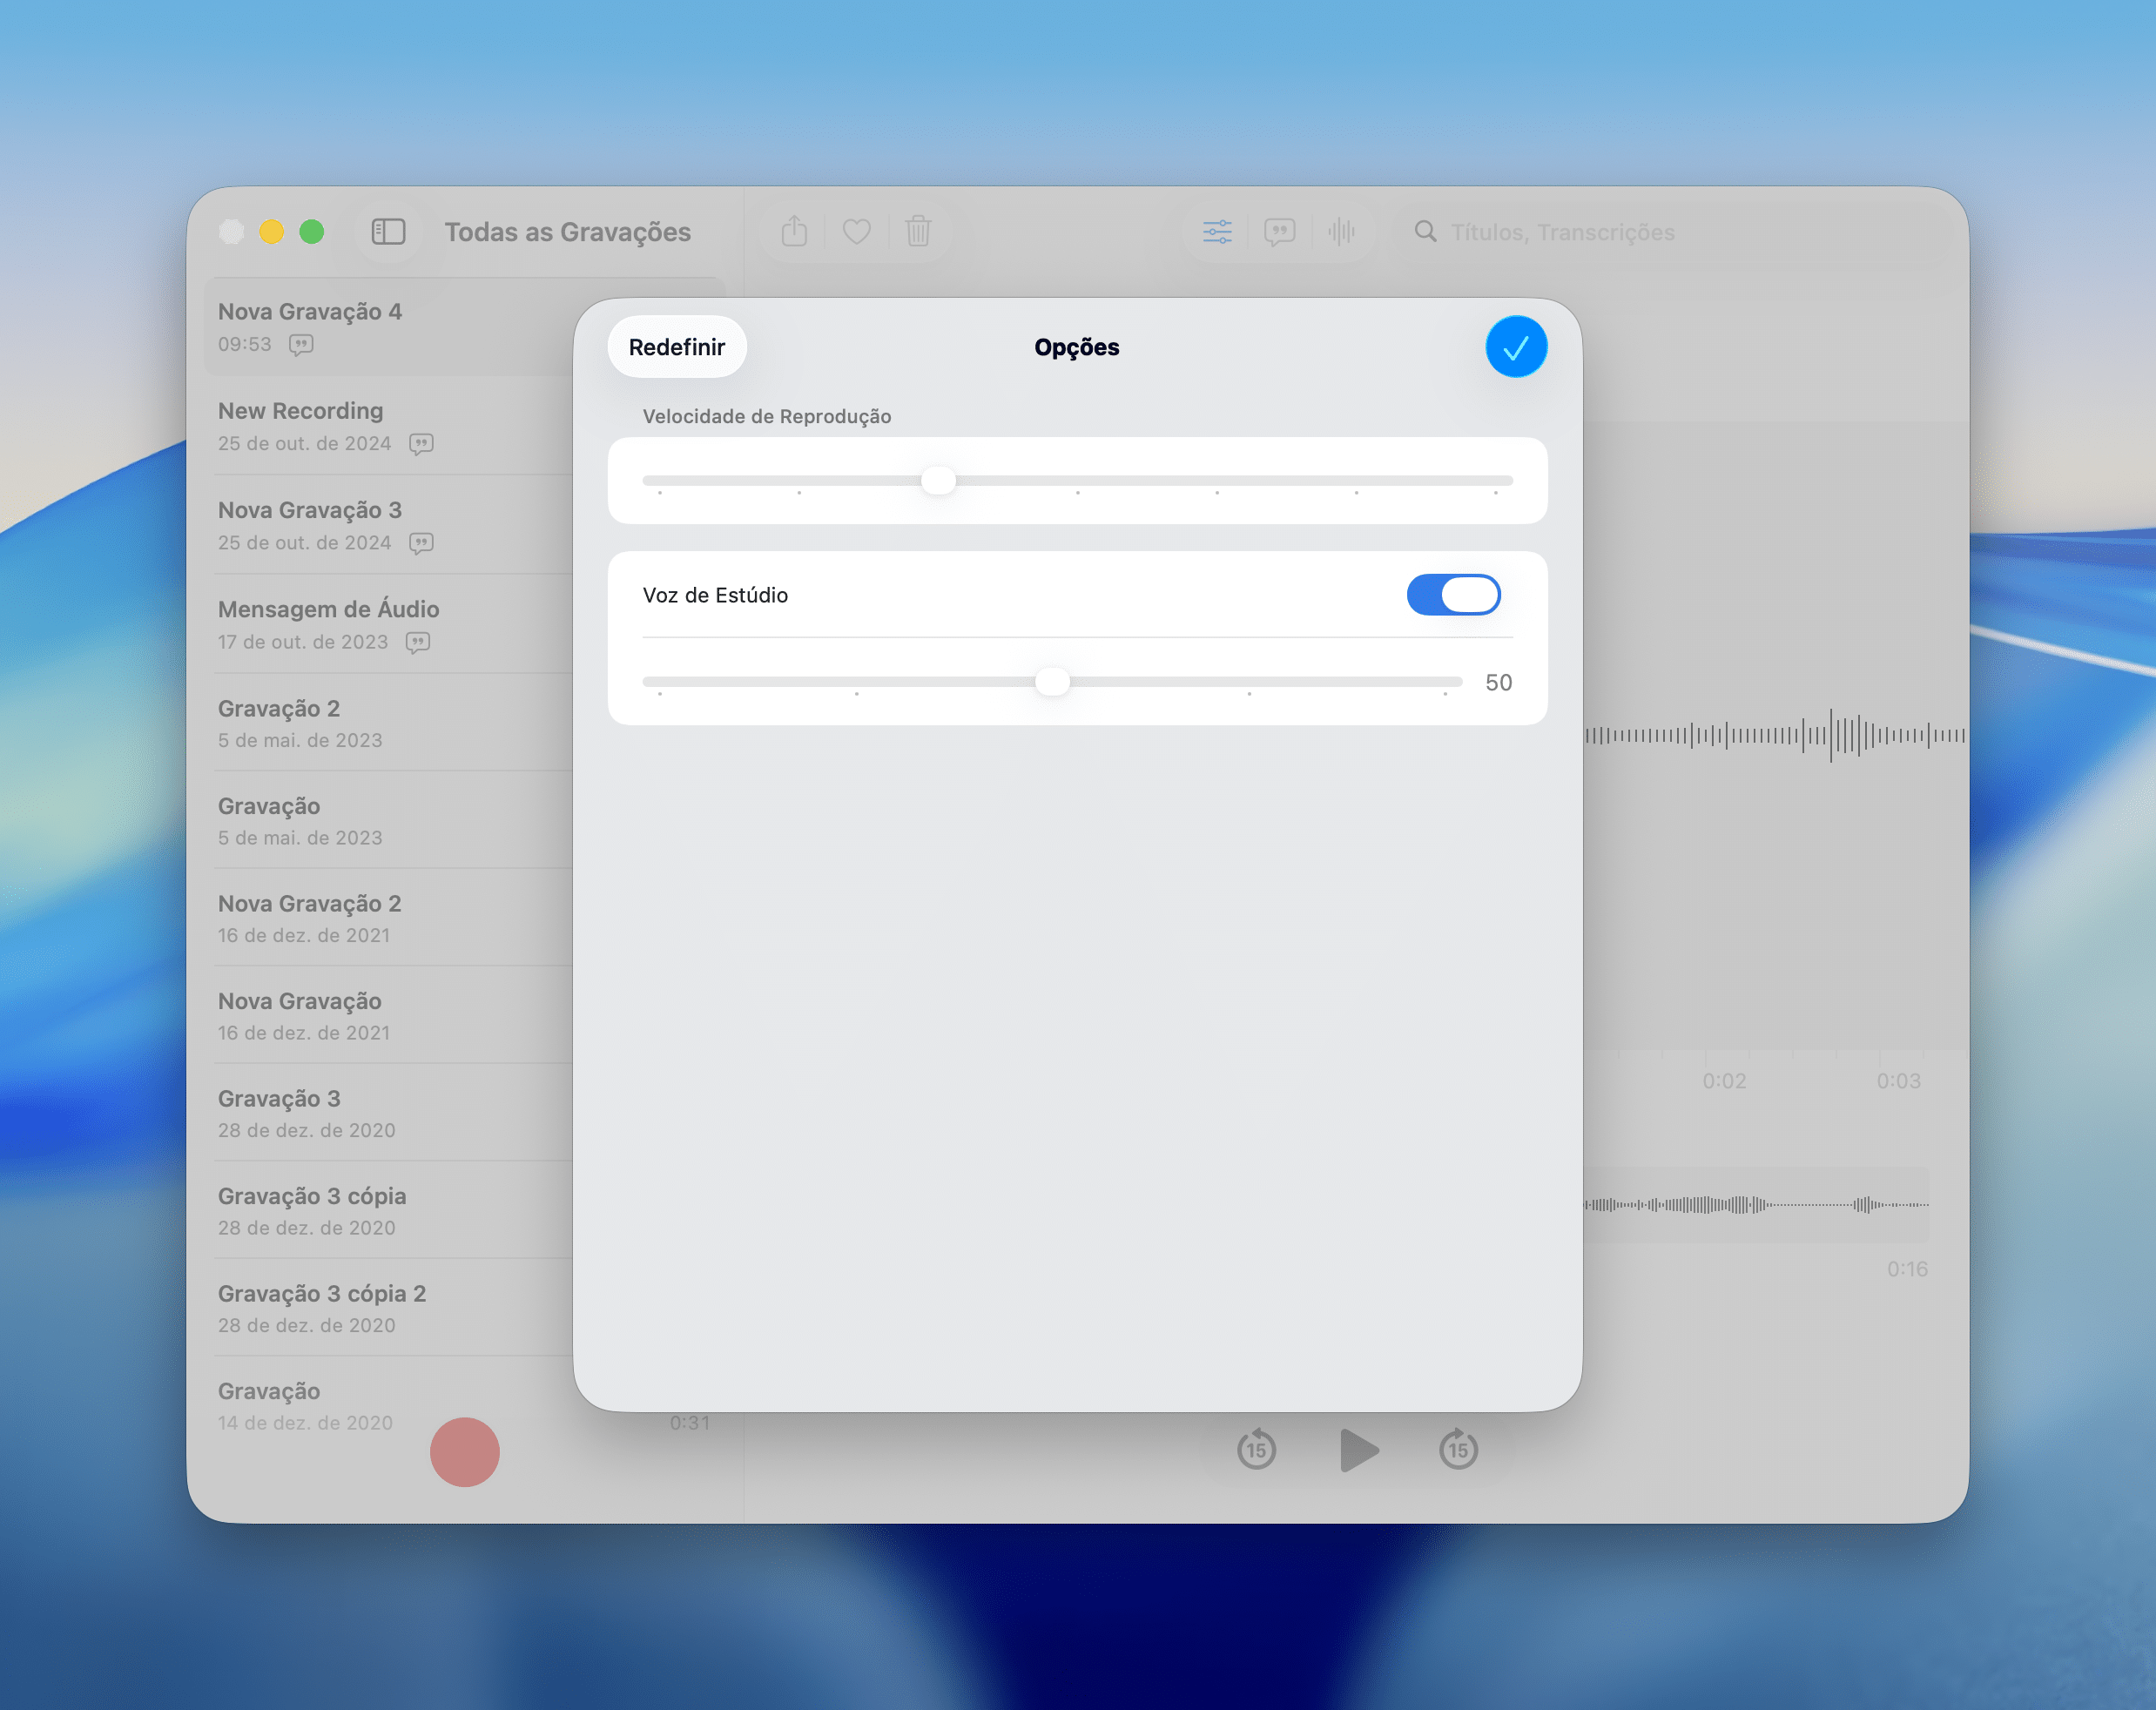Image resolution: width=2156 pixels, height=1710 pixels.
Task: Show transcript with quote bubble icon
Action: pos(1279,232)
